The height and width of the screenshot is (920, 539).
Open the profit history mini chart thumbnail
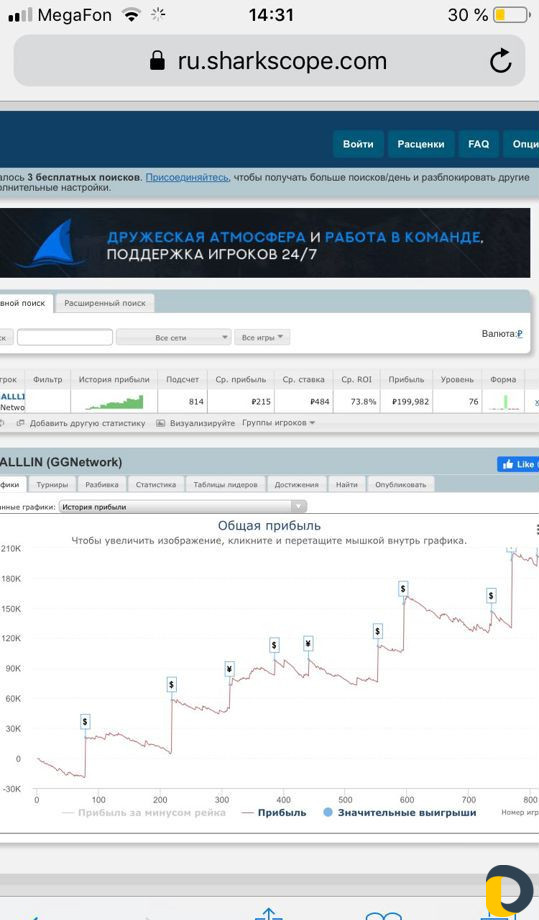(x=114, y=402)
